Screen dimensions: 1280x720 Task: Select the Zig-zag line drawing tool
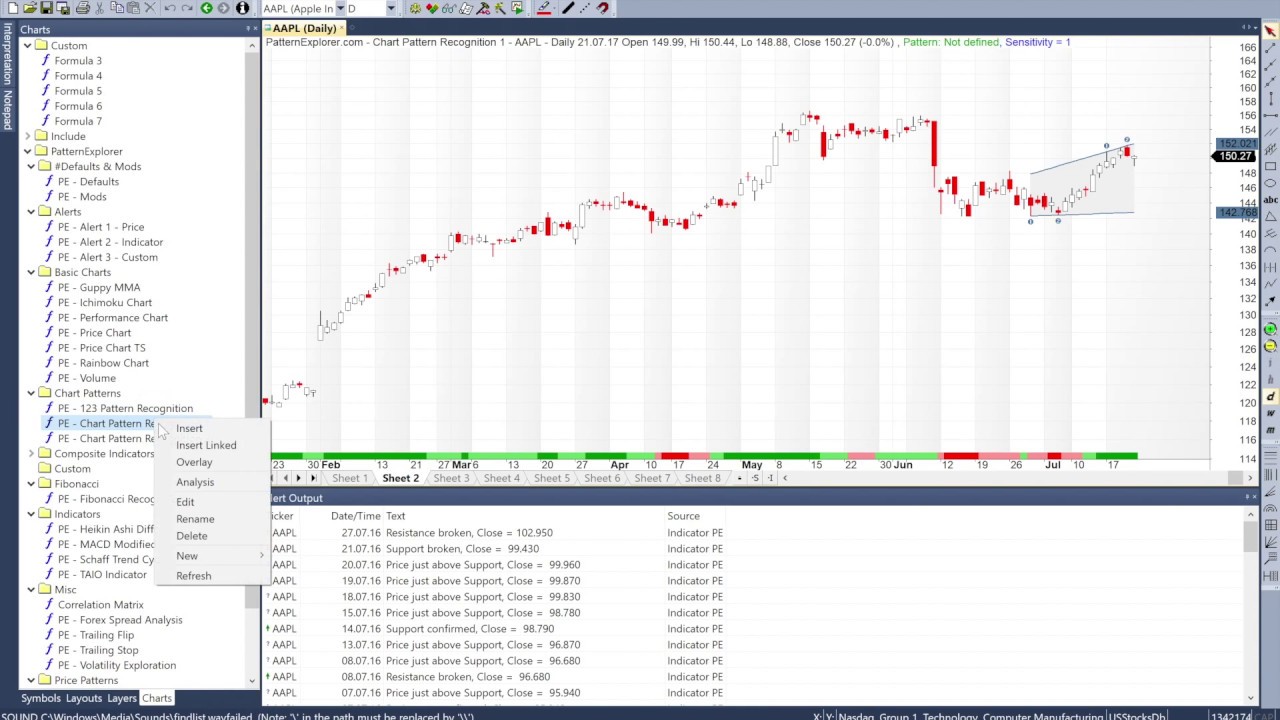coord(1270,284)
